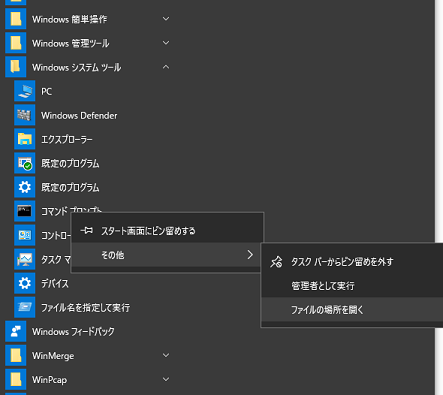Viewport: 443px width, 395px height.
Task: Click ファイル名を指定して実行 text
Action: point(85,308)
